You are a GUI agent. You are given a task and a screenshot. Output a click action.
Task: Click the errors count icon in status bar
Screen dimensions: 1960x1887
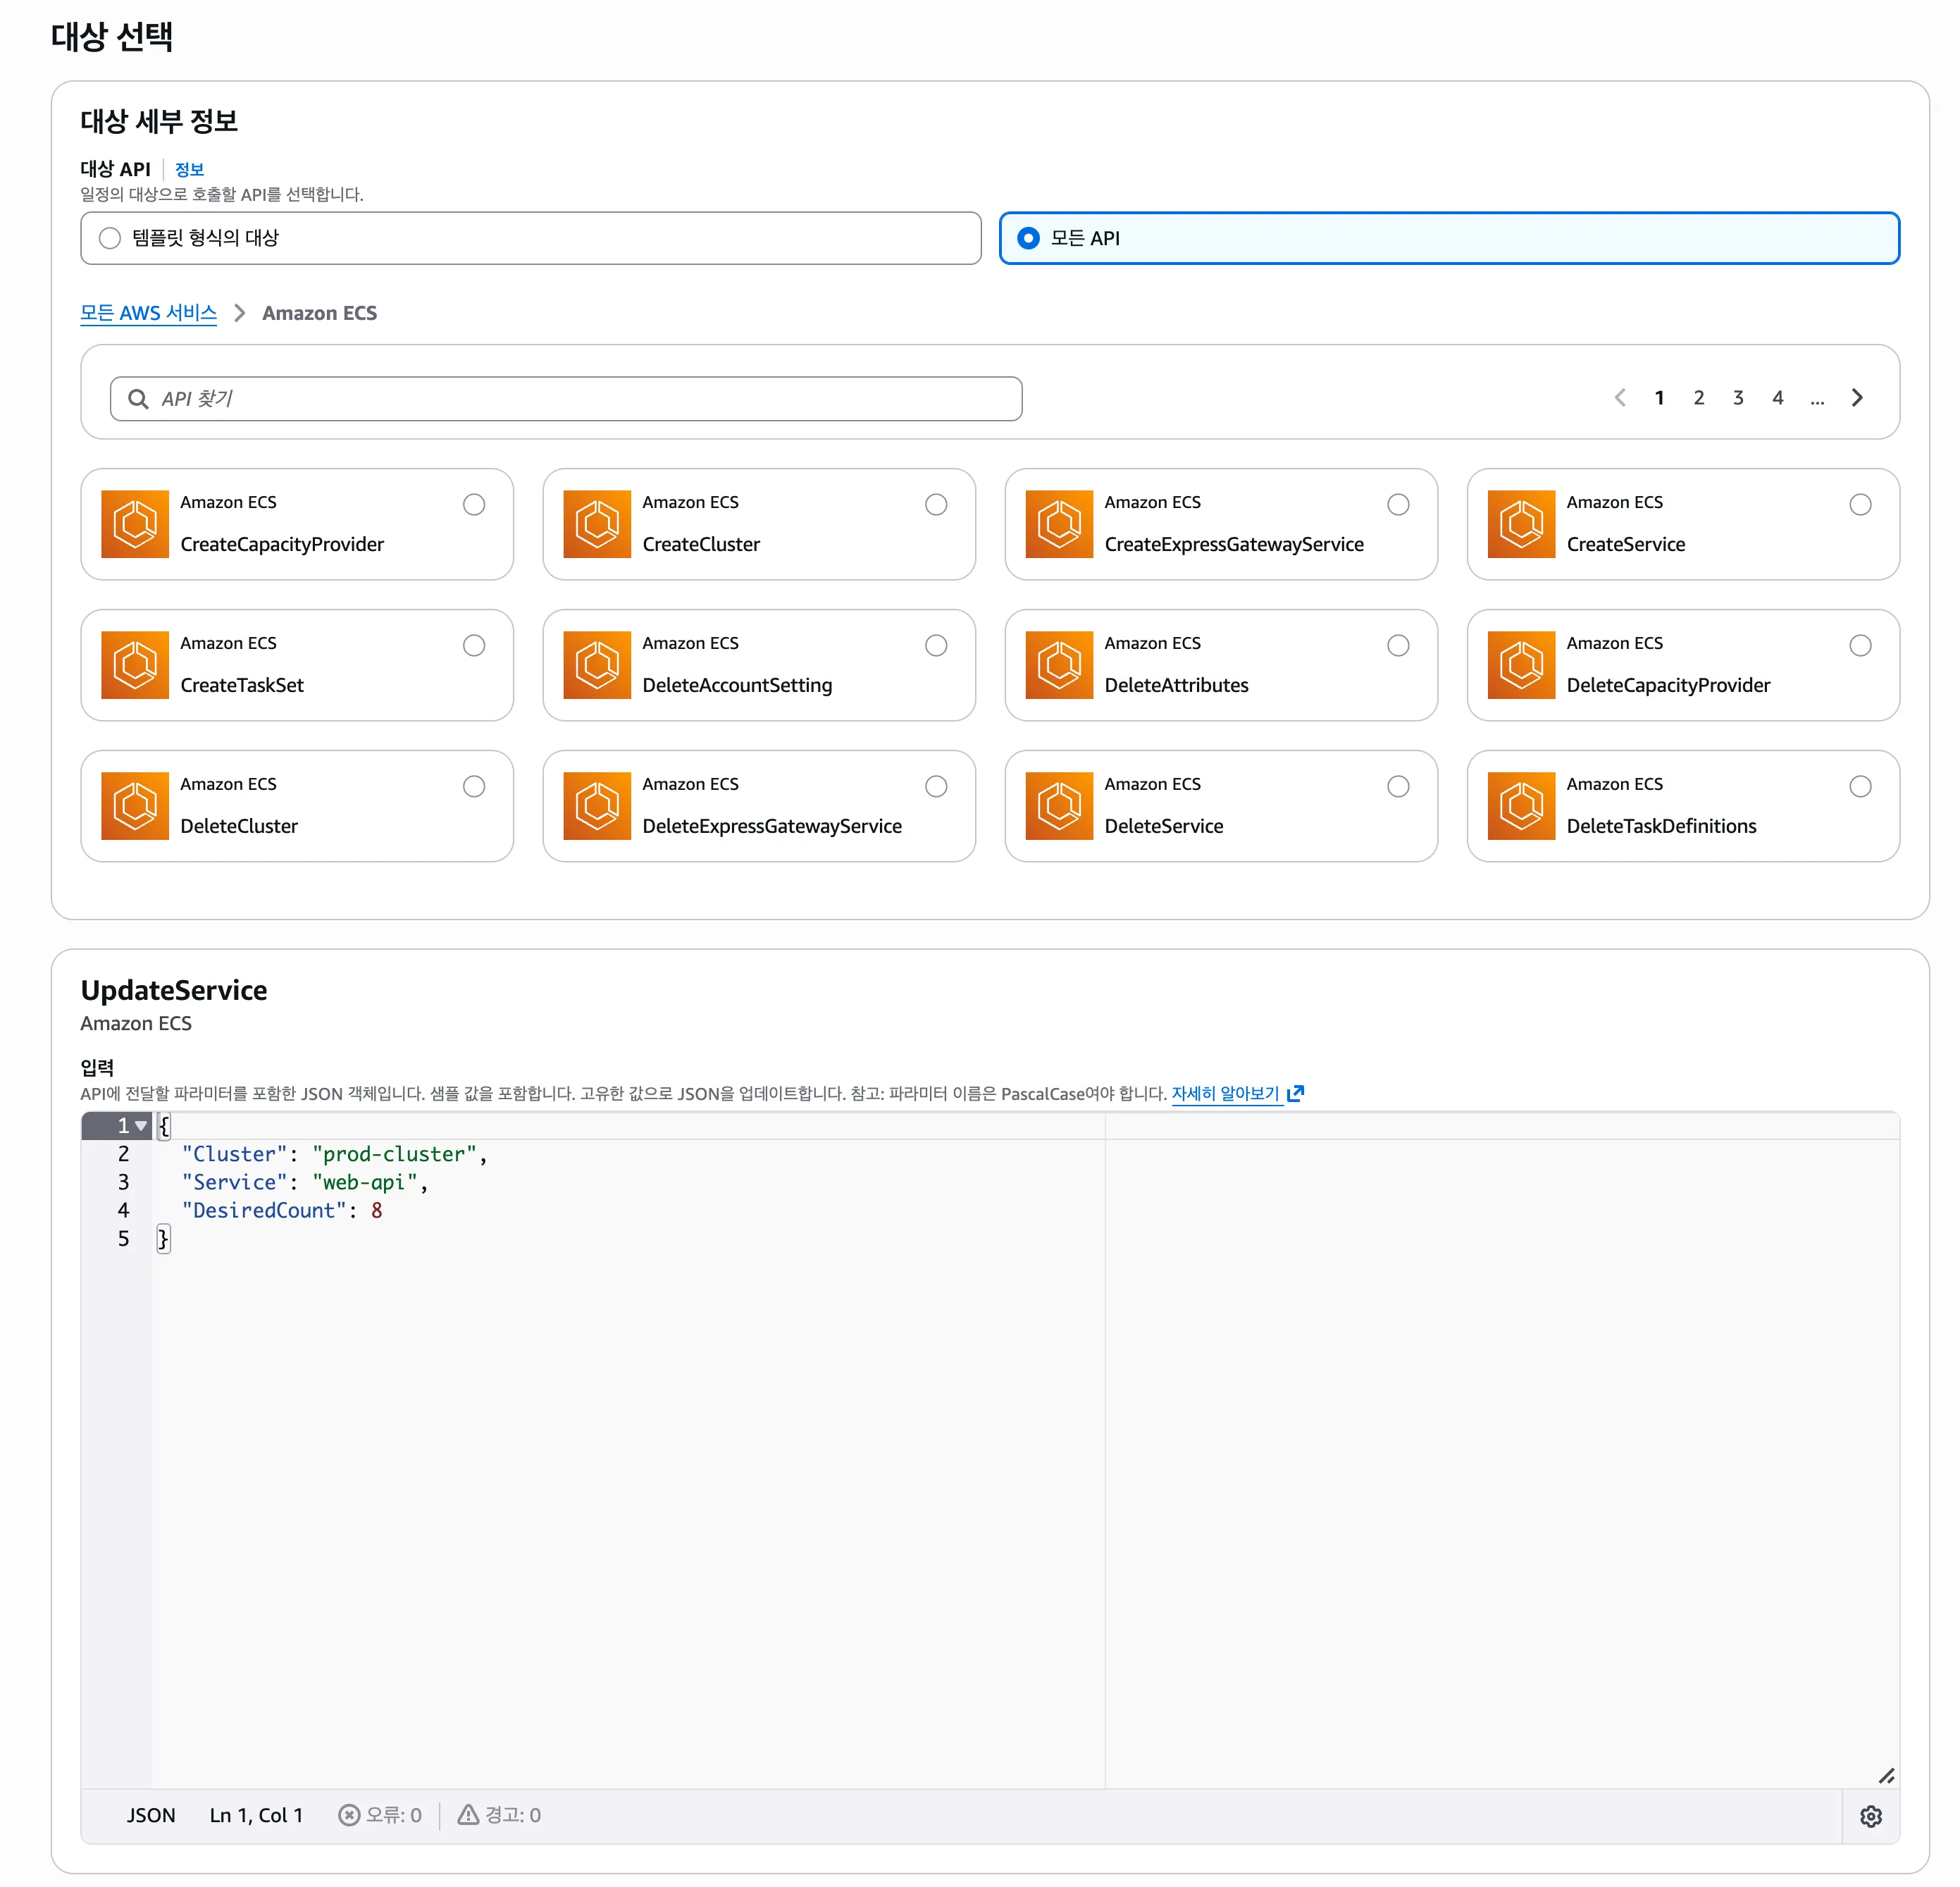(x=349, y=1815)
